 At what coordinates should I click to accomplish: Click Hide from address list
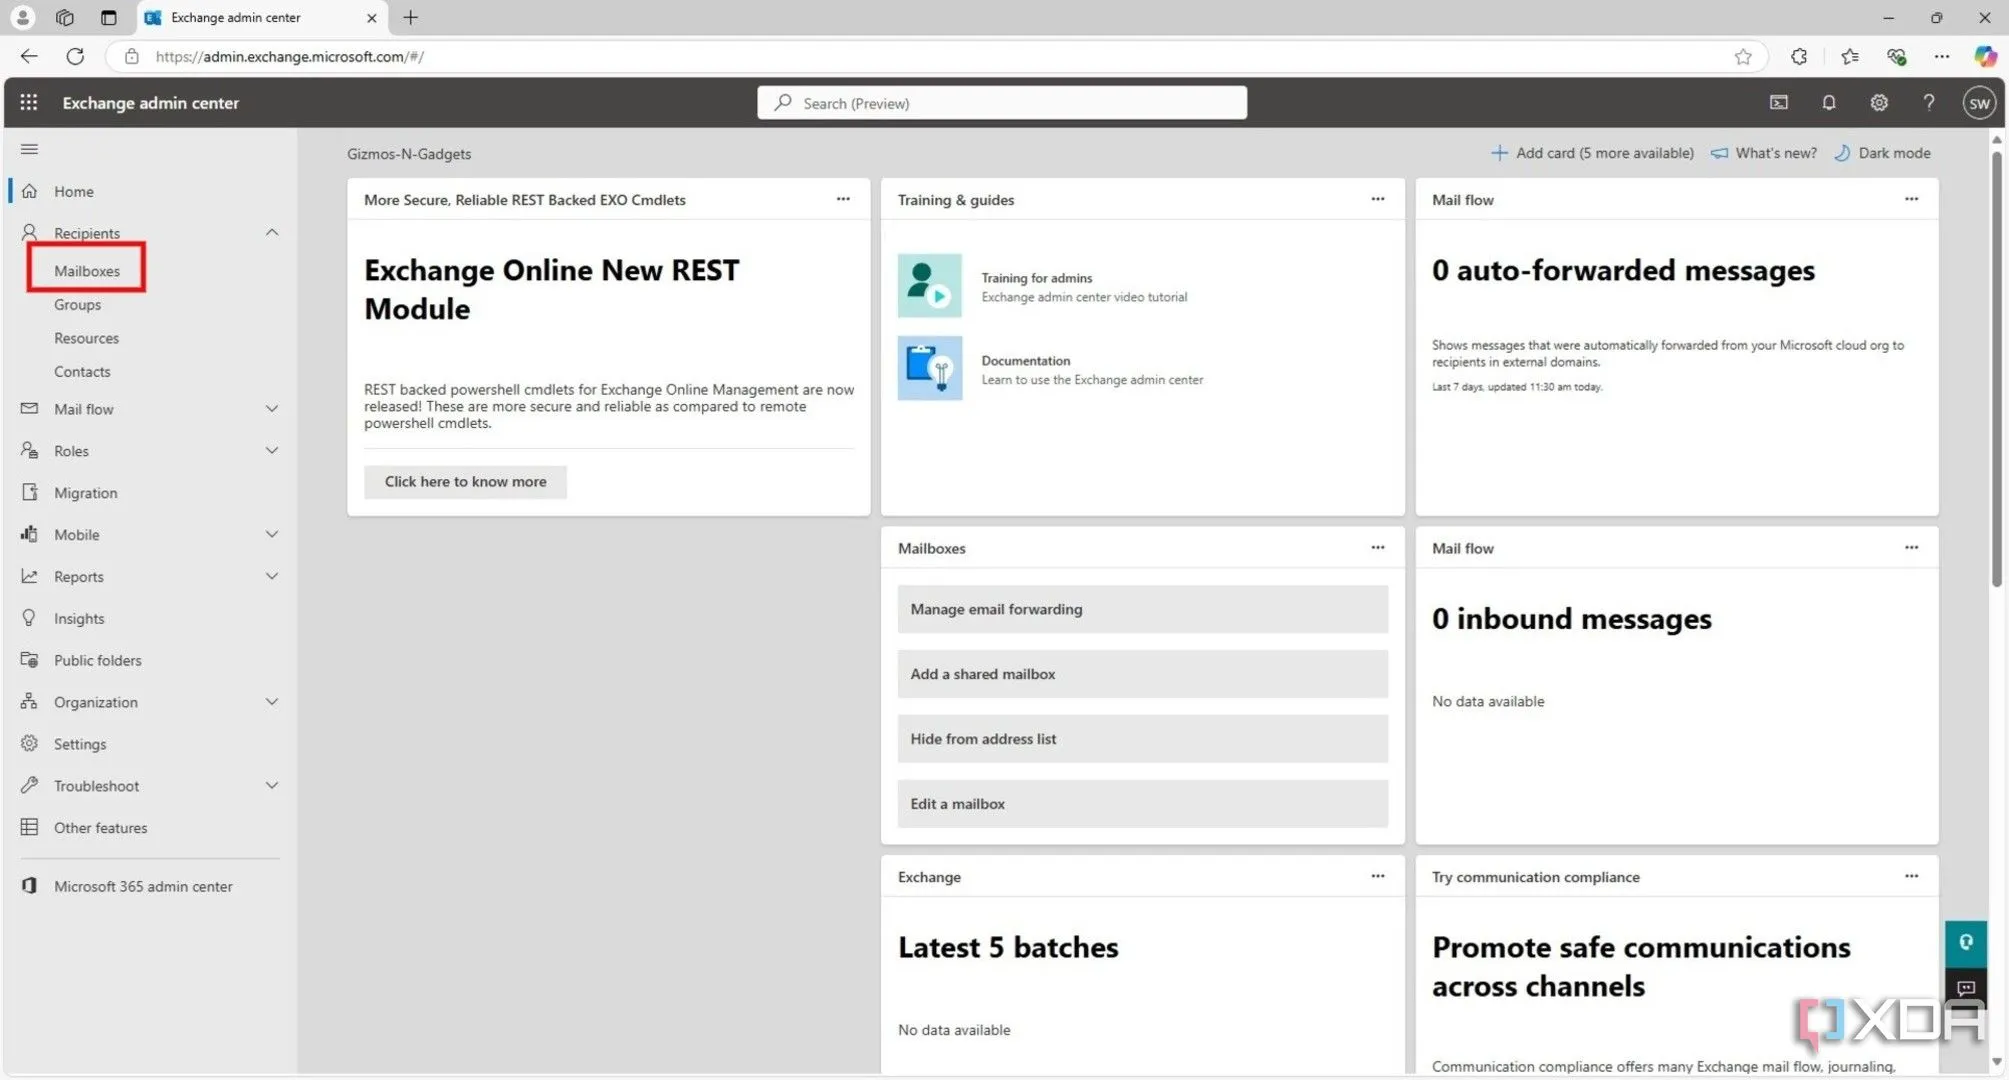[x=1143, y=739]
